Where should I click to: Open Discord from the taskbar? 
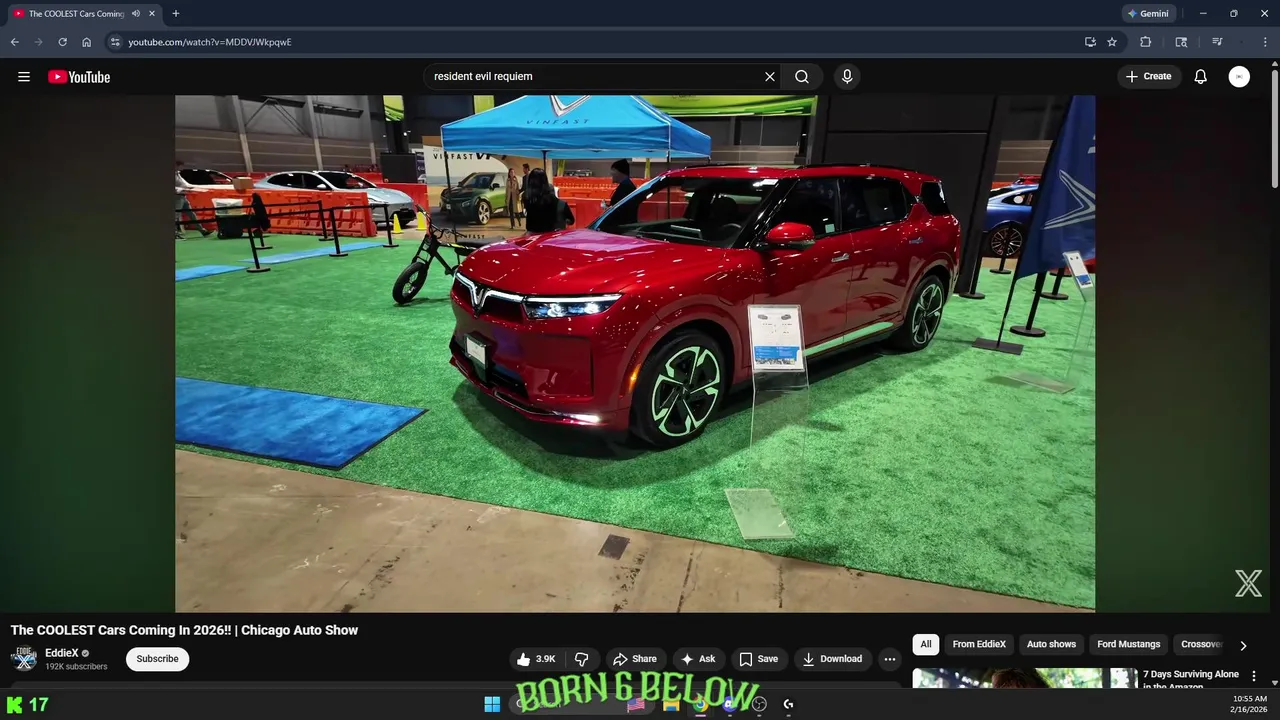(730, 704)
